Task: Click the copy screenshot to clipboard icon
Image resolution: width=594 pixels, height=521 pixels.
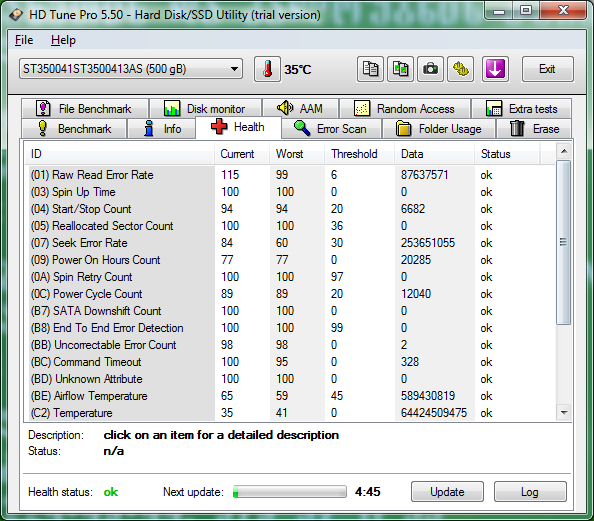Action: (x=400, y=69)
